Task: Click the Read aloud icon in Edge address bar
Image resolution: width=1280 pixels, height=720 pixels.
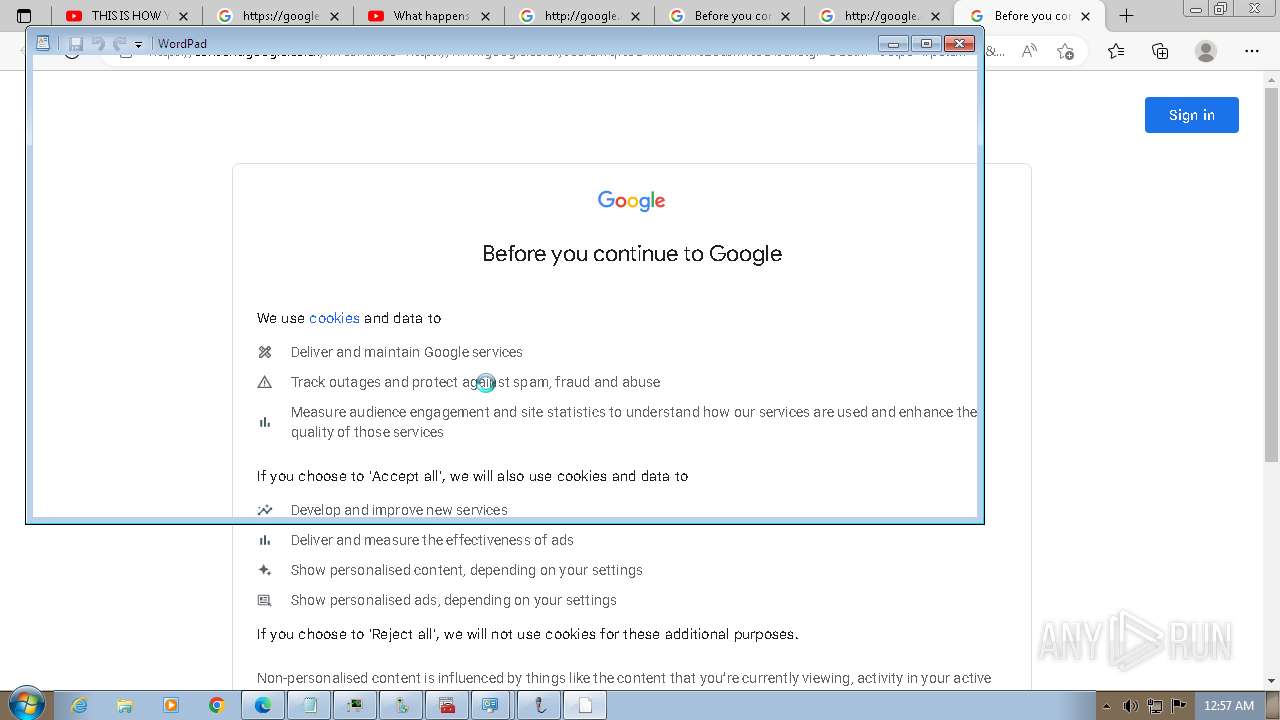Action: pyautogui.click(x=1029, y=51)
